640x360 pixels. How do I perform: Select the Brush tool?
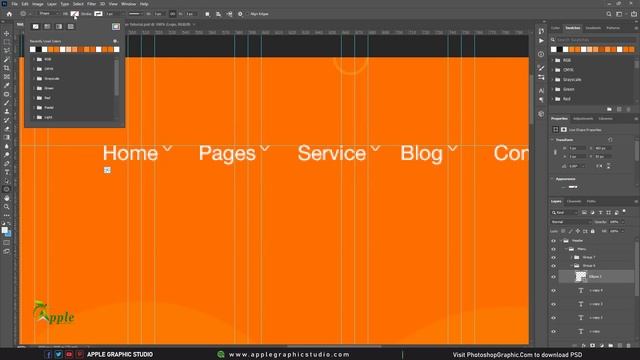(7, 103)
